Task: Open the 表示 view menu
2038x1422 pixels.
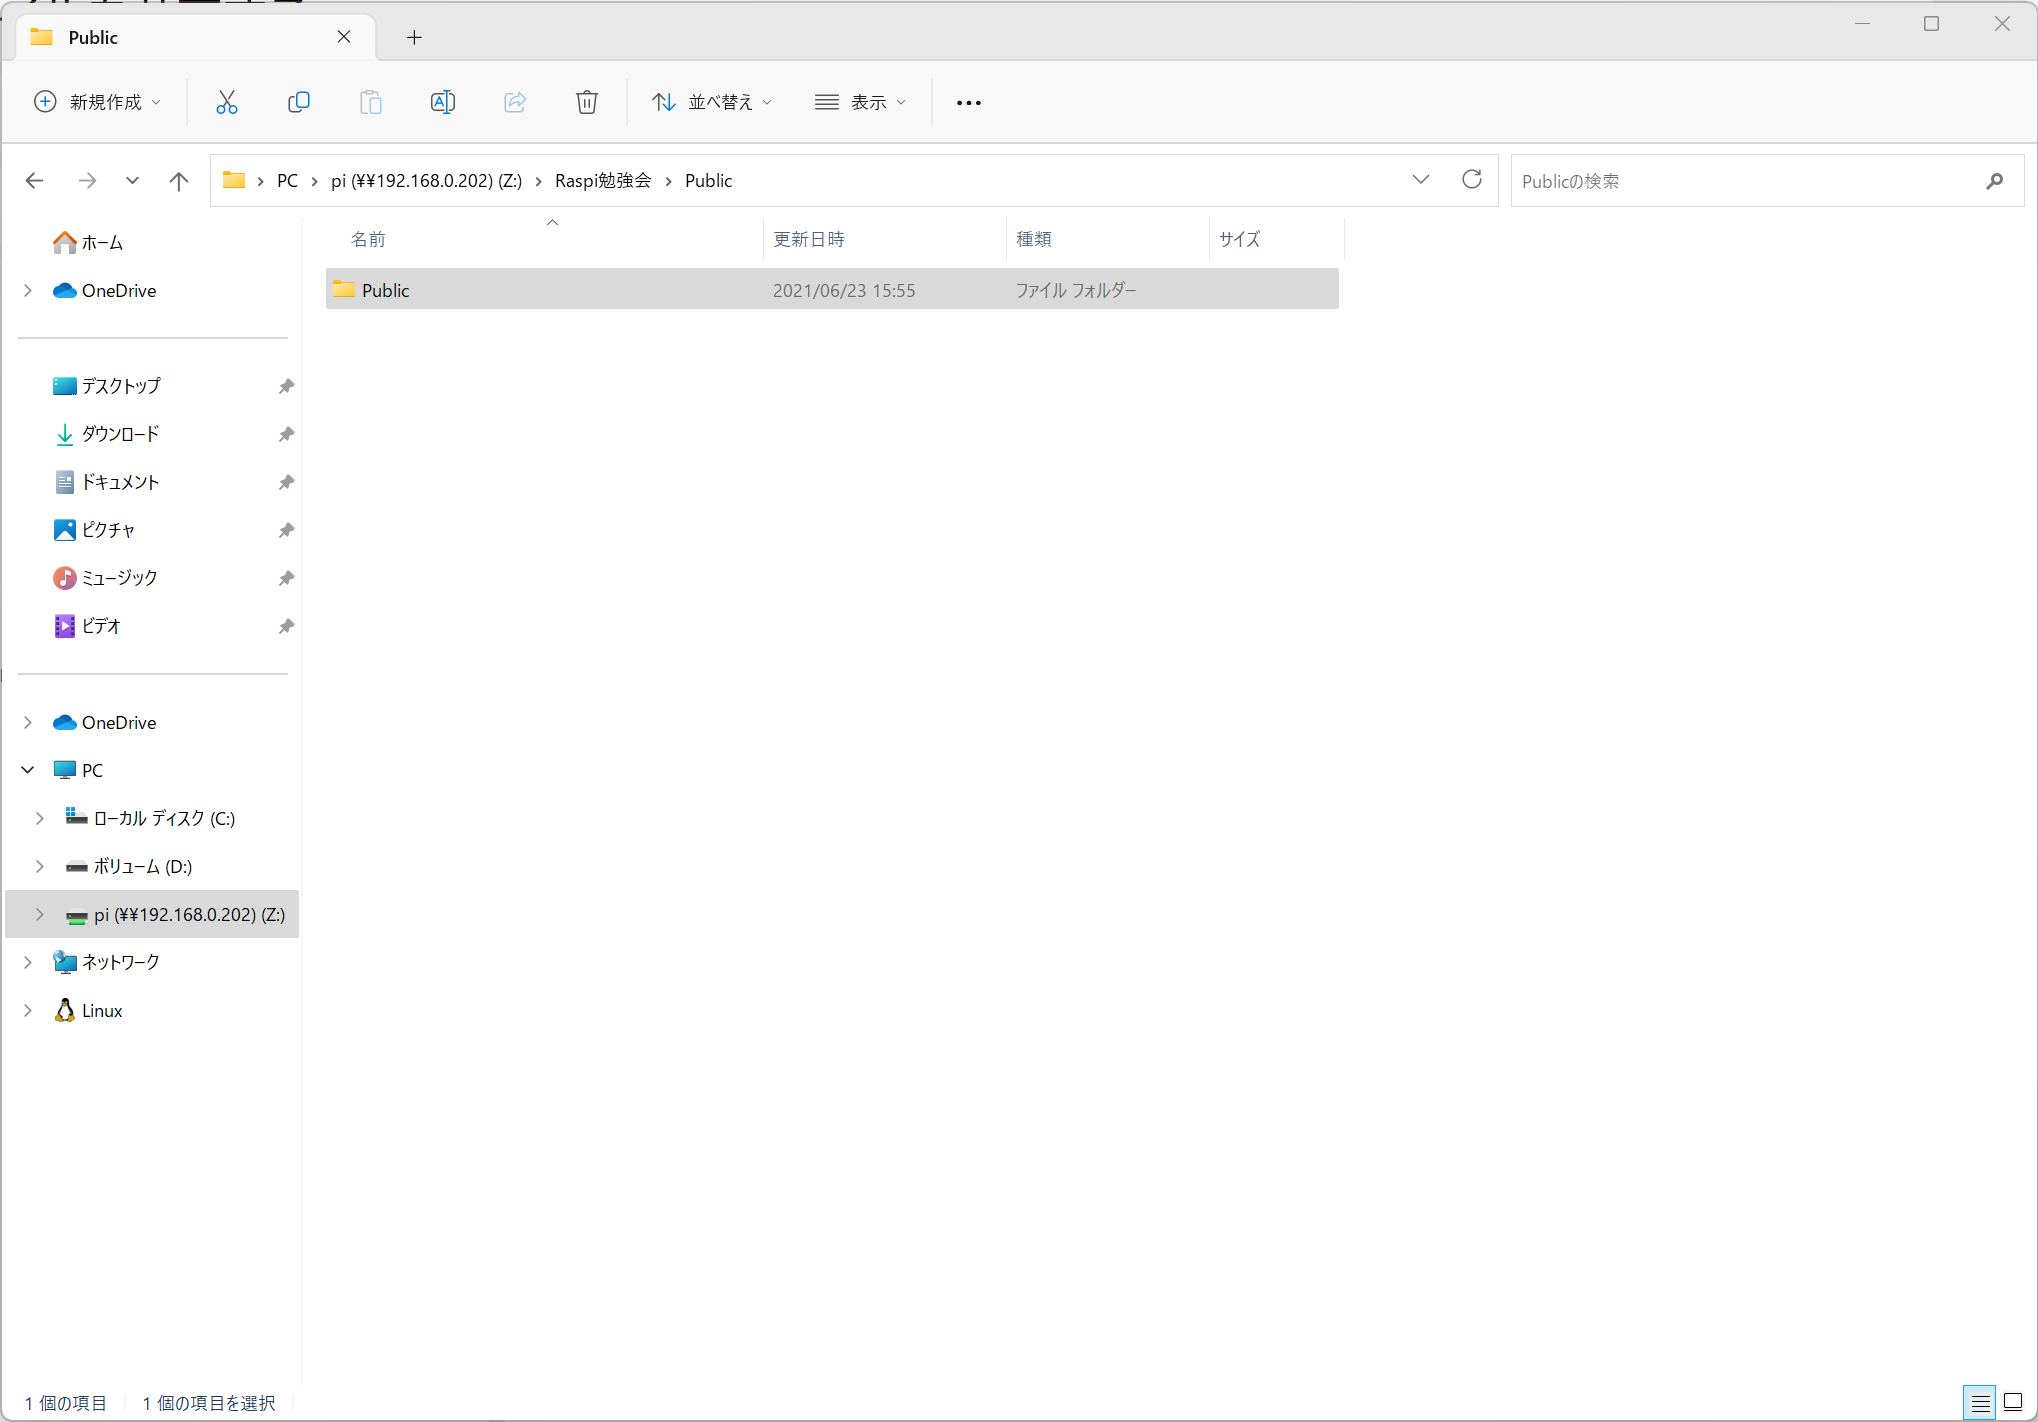Action: [860, 102]
